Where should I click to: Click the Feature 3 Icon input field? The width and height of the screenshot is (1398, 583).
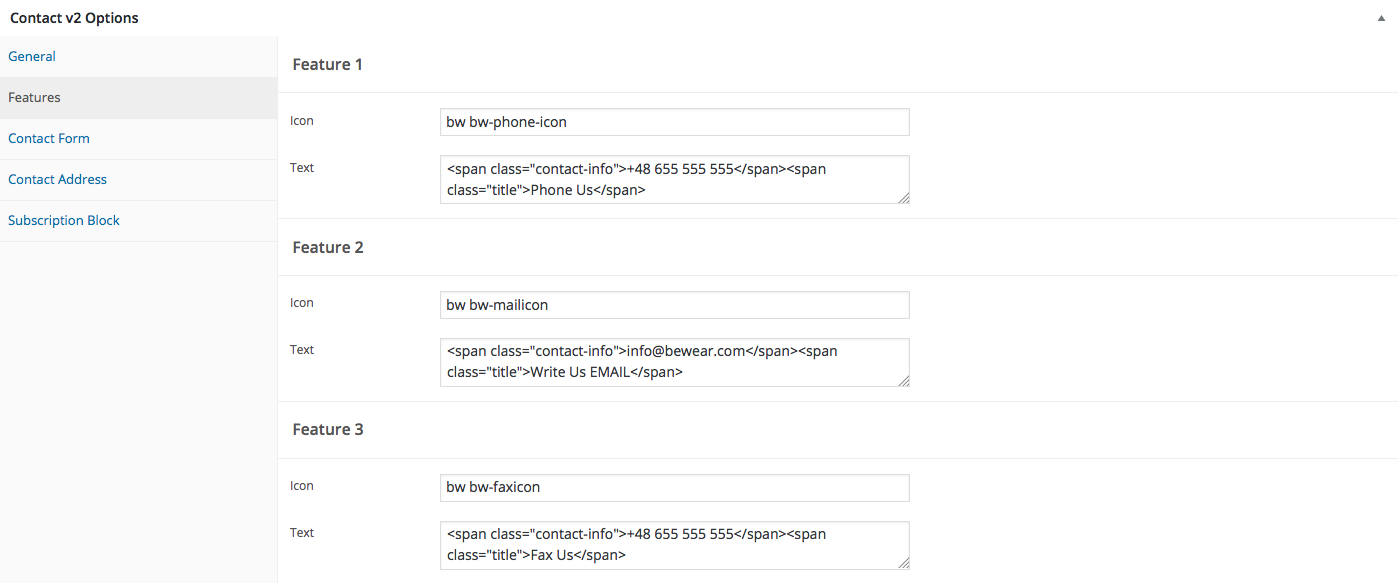675,487
